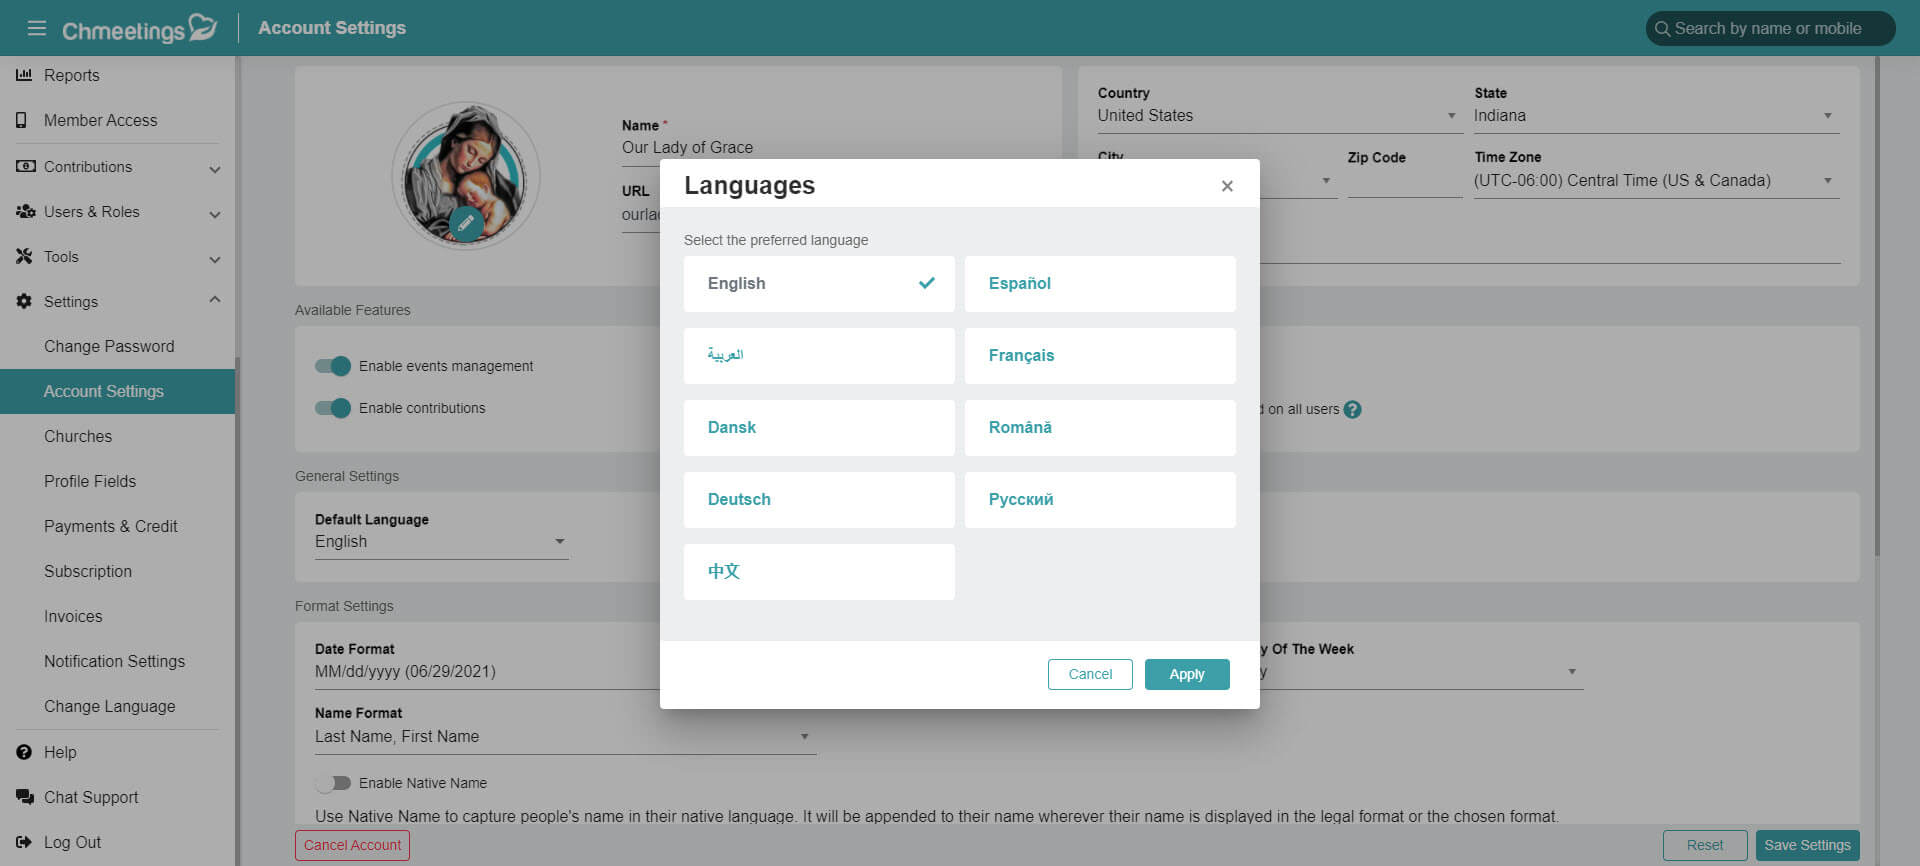Open the Time Zone dropdown
The height and width of the screenshot is (866, 1920).
[1656, 181]
